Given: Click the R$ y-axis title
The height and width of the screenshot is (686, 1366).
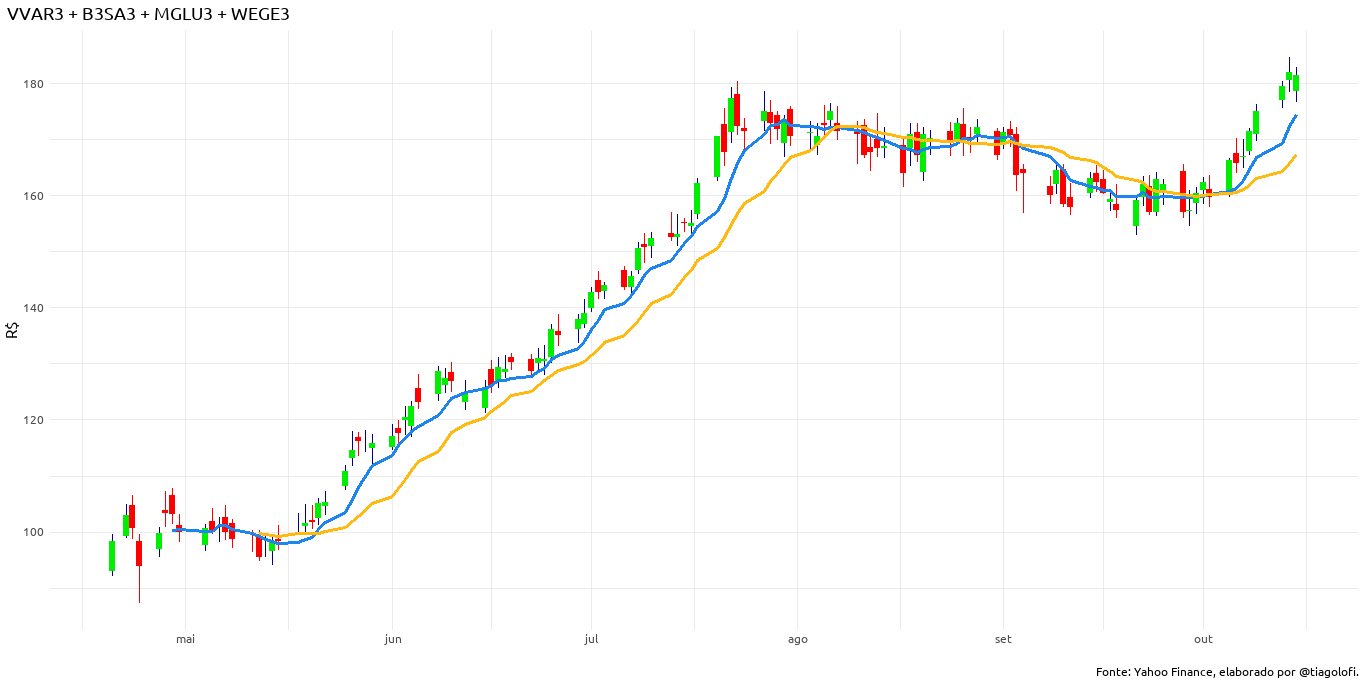Looking at the screenshot, I should click(13, 330).
